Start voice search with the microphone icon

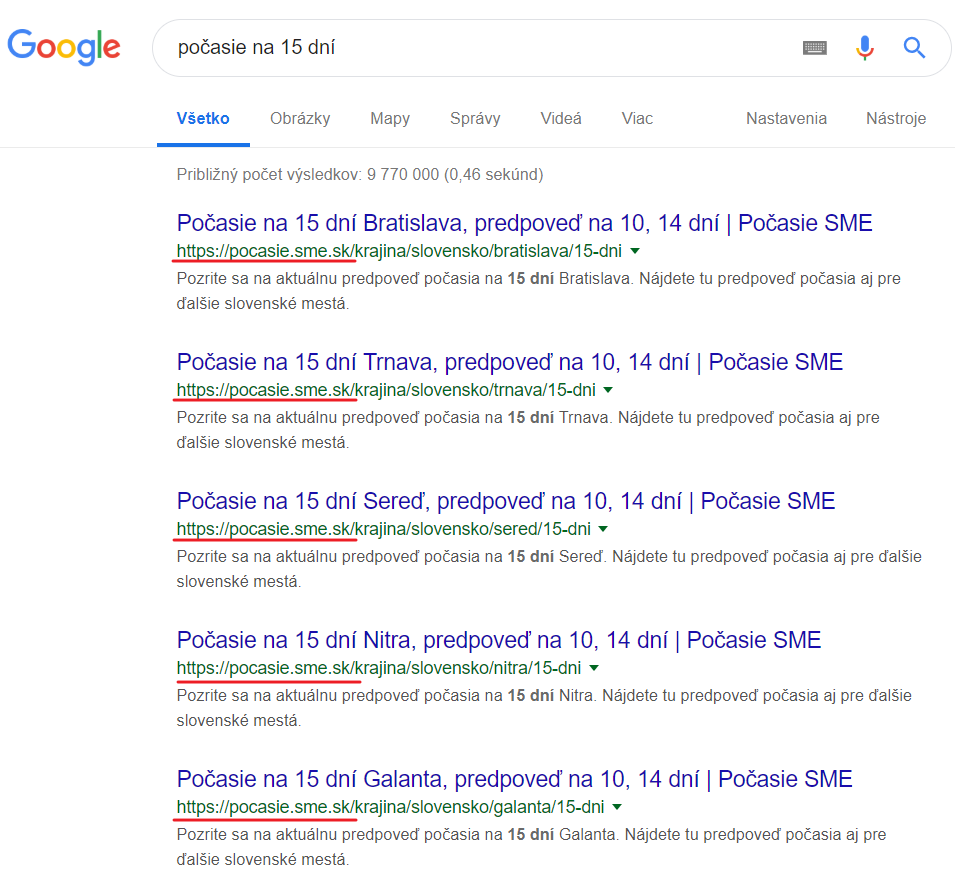(x=864, y=47)
